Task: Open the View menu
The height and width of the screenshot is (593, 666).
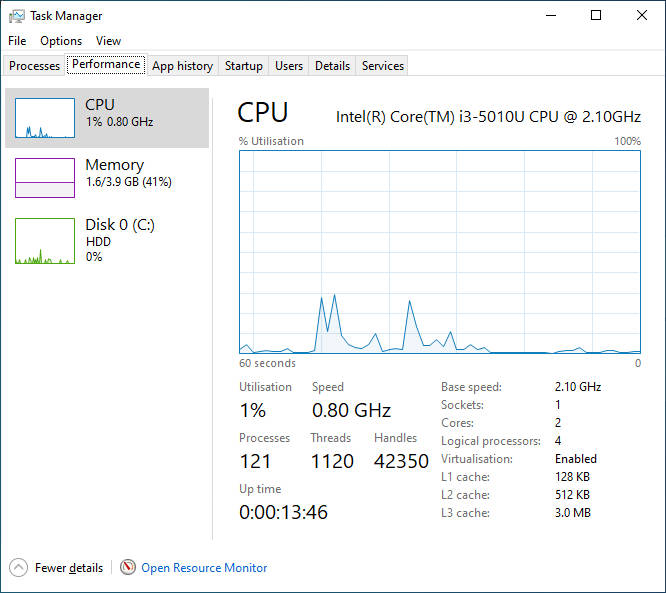Action: (108, 41)
